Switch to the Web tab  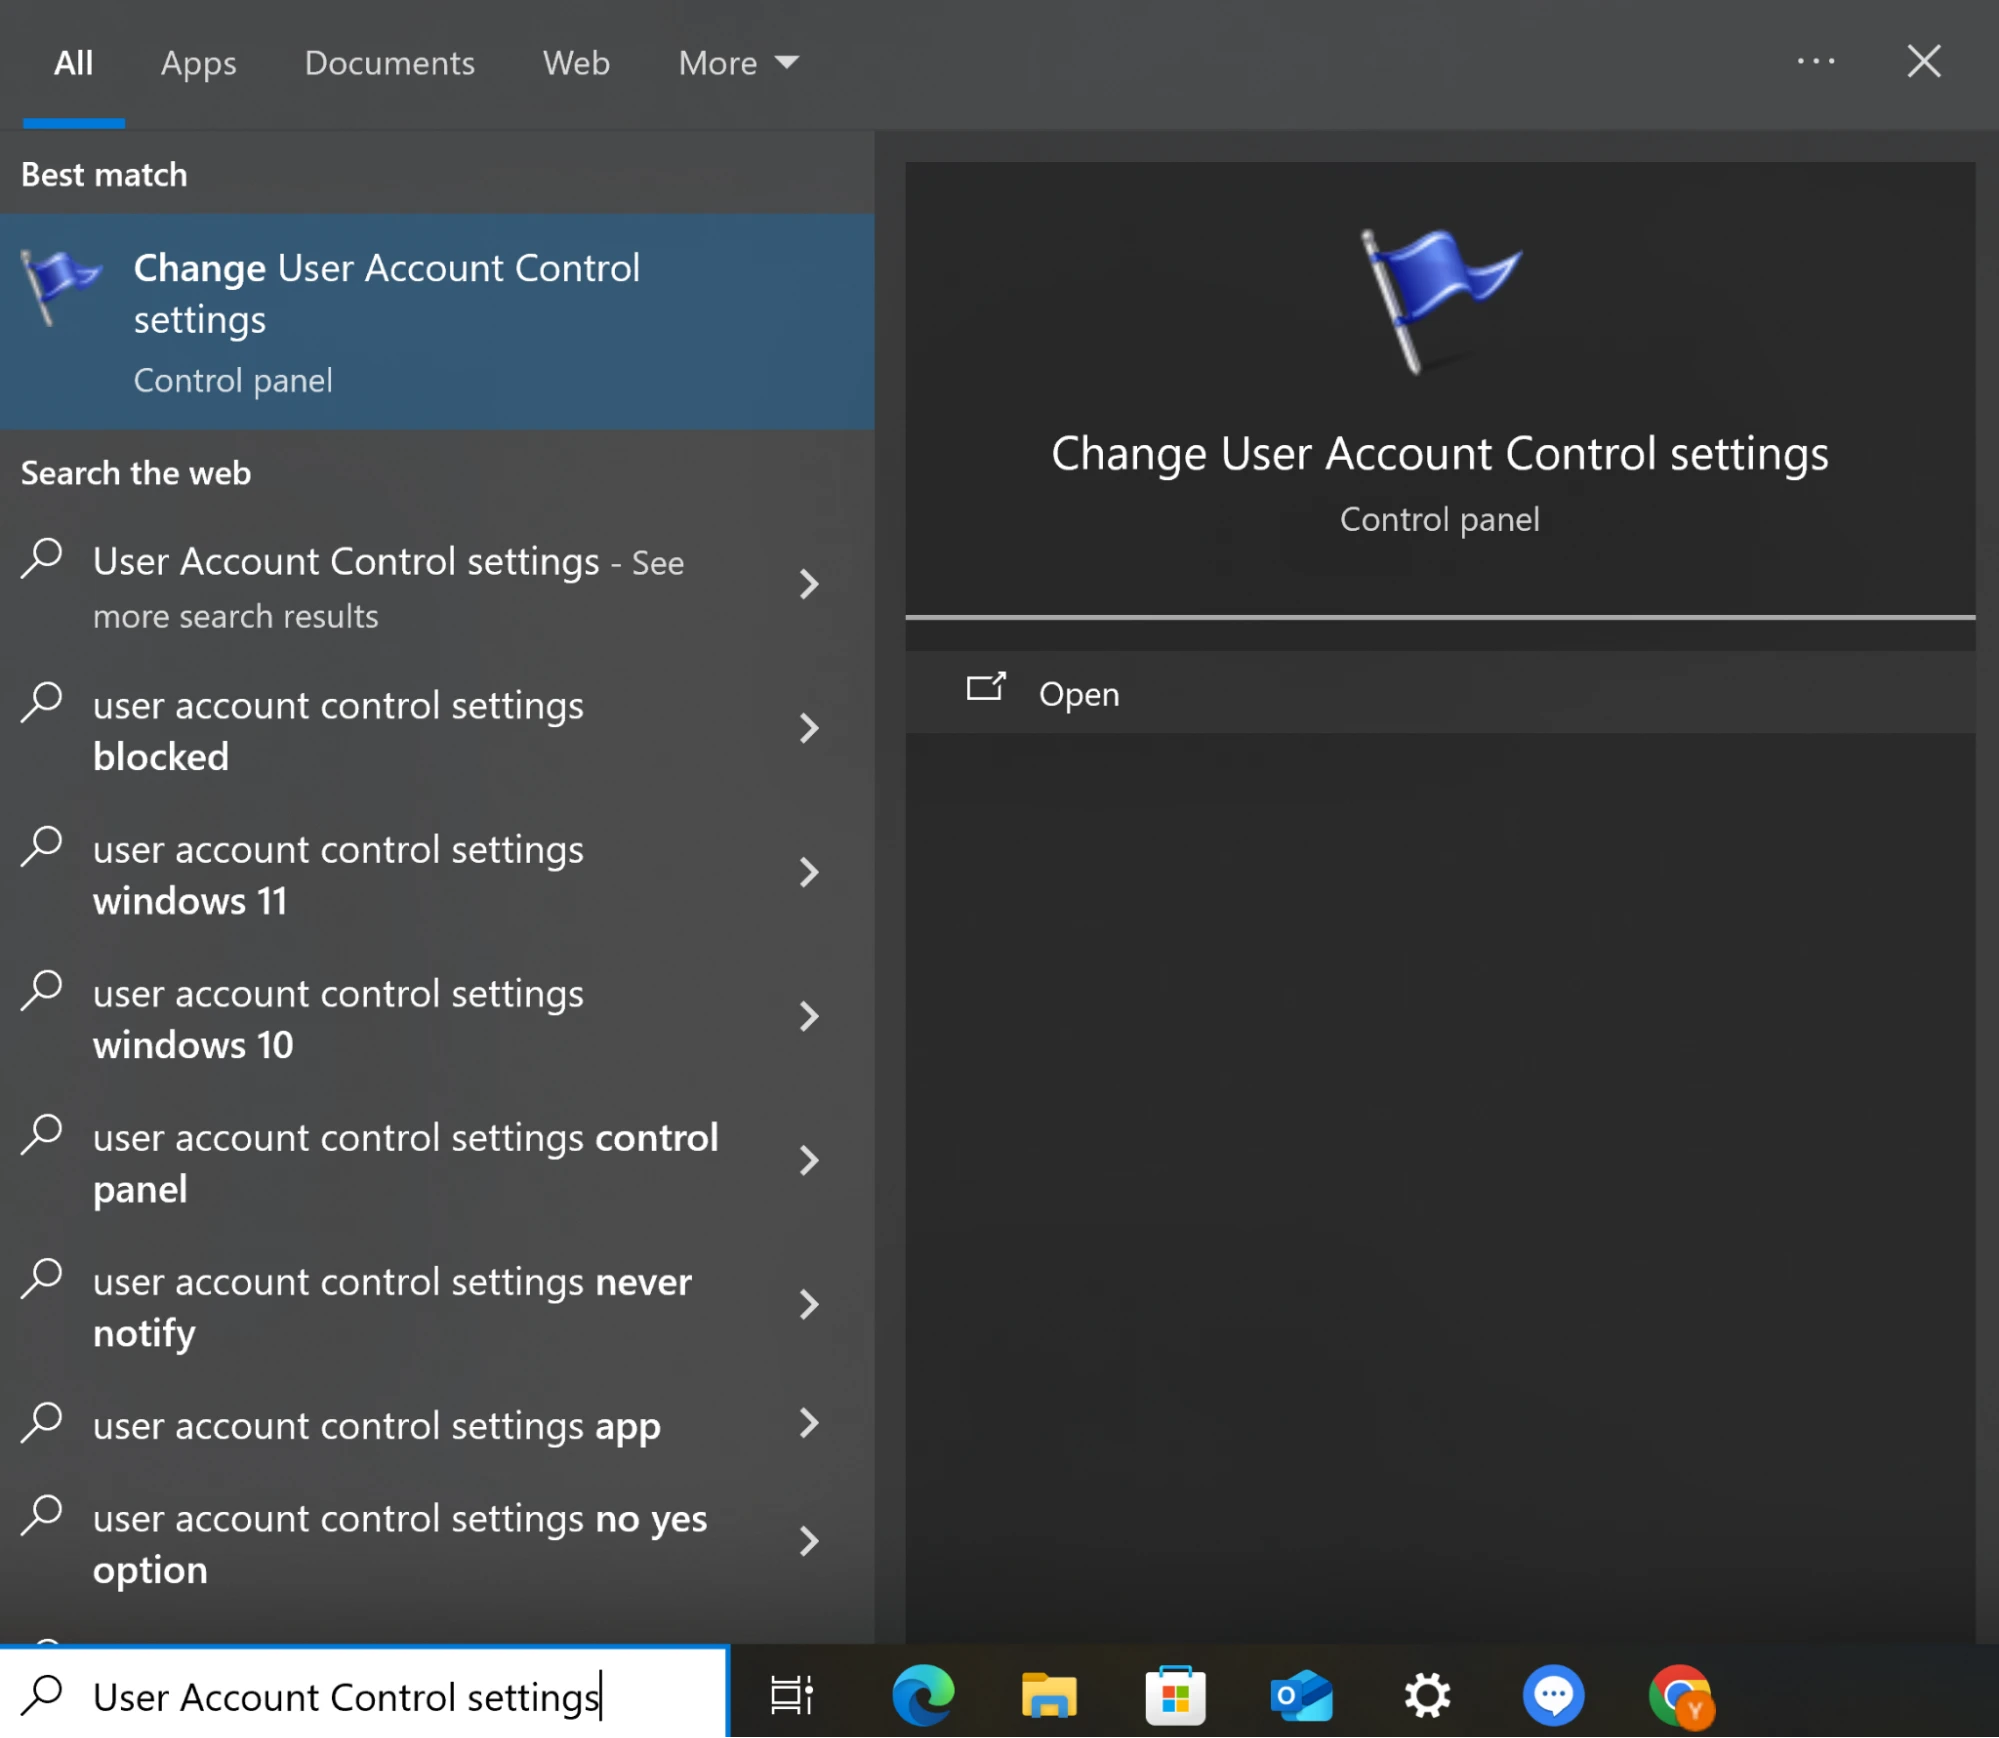point(576,63)
